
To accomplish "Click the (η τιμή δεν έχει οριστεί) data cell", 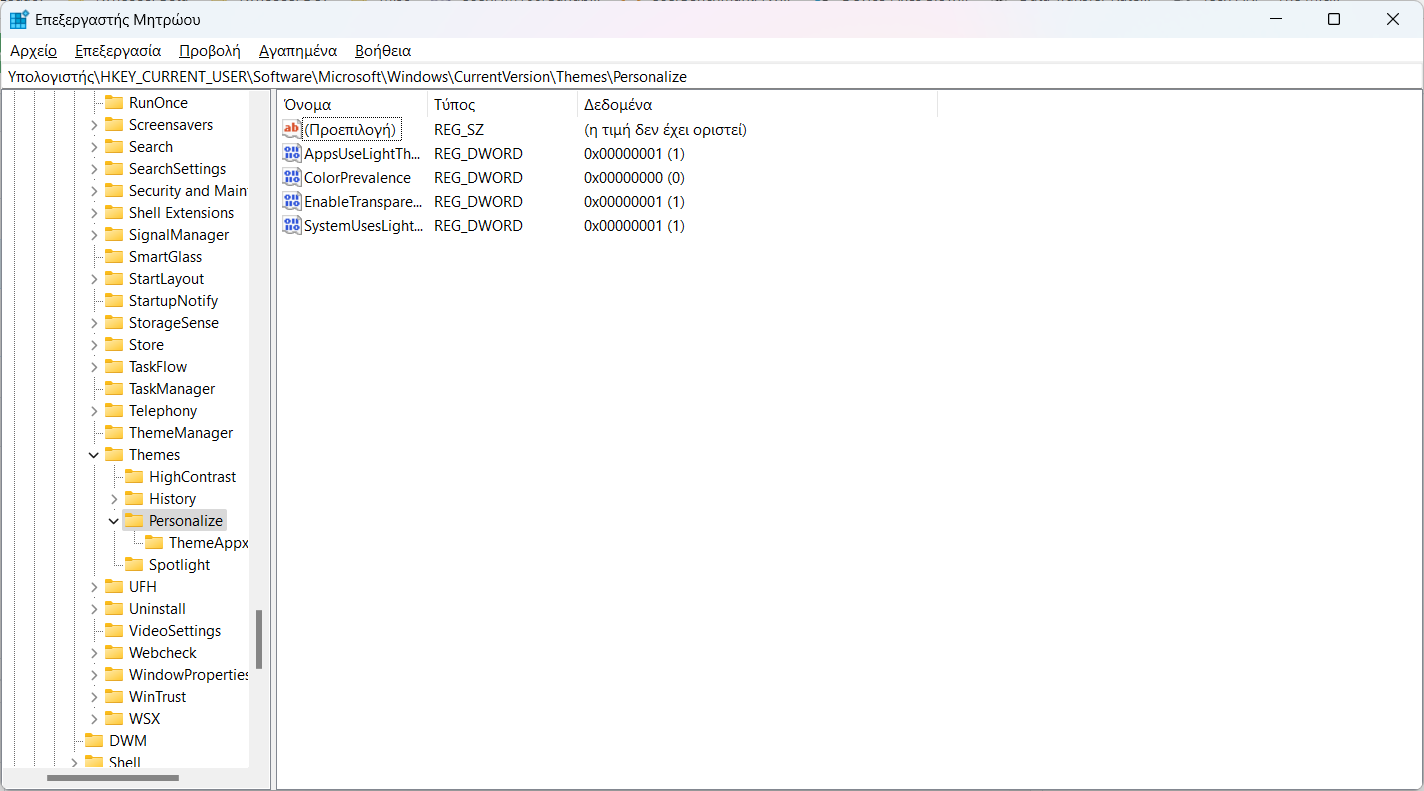I will [x=665, y=129].
